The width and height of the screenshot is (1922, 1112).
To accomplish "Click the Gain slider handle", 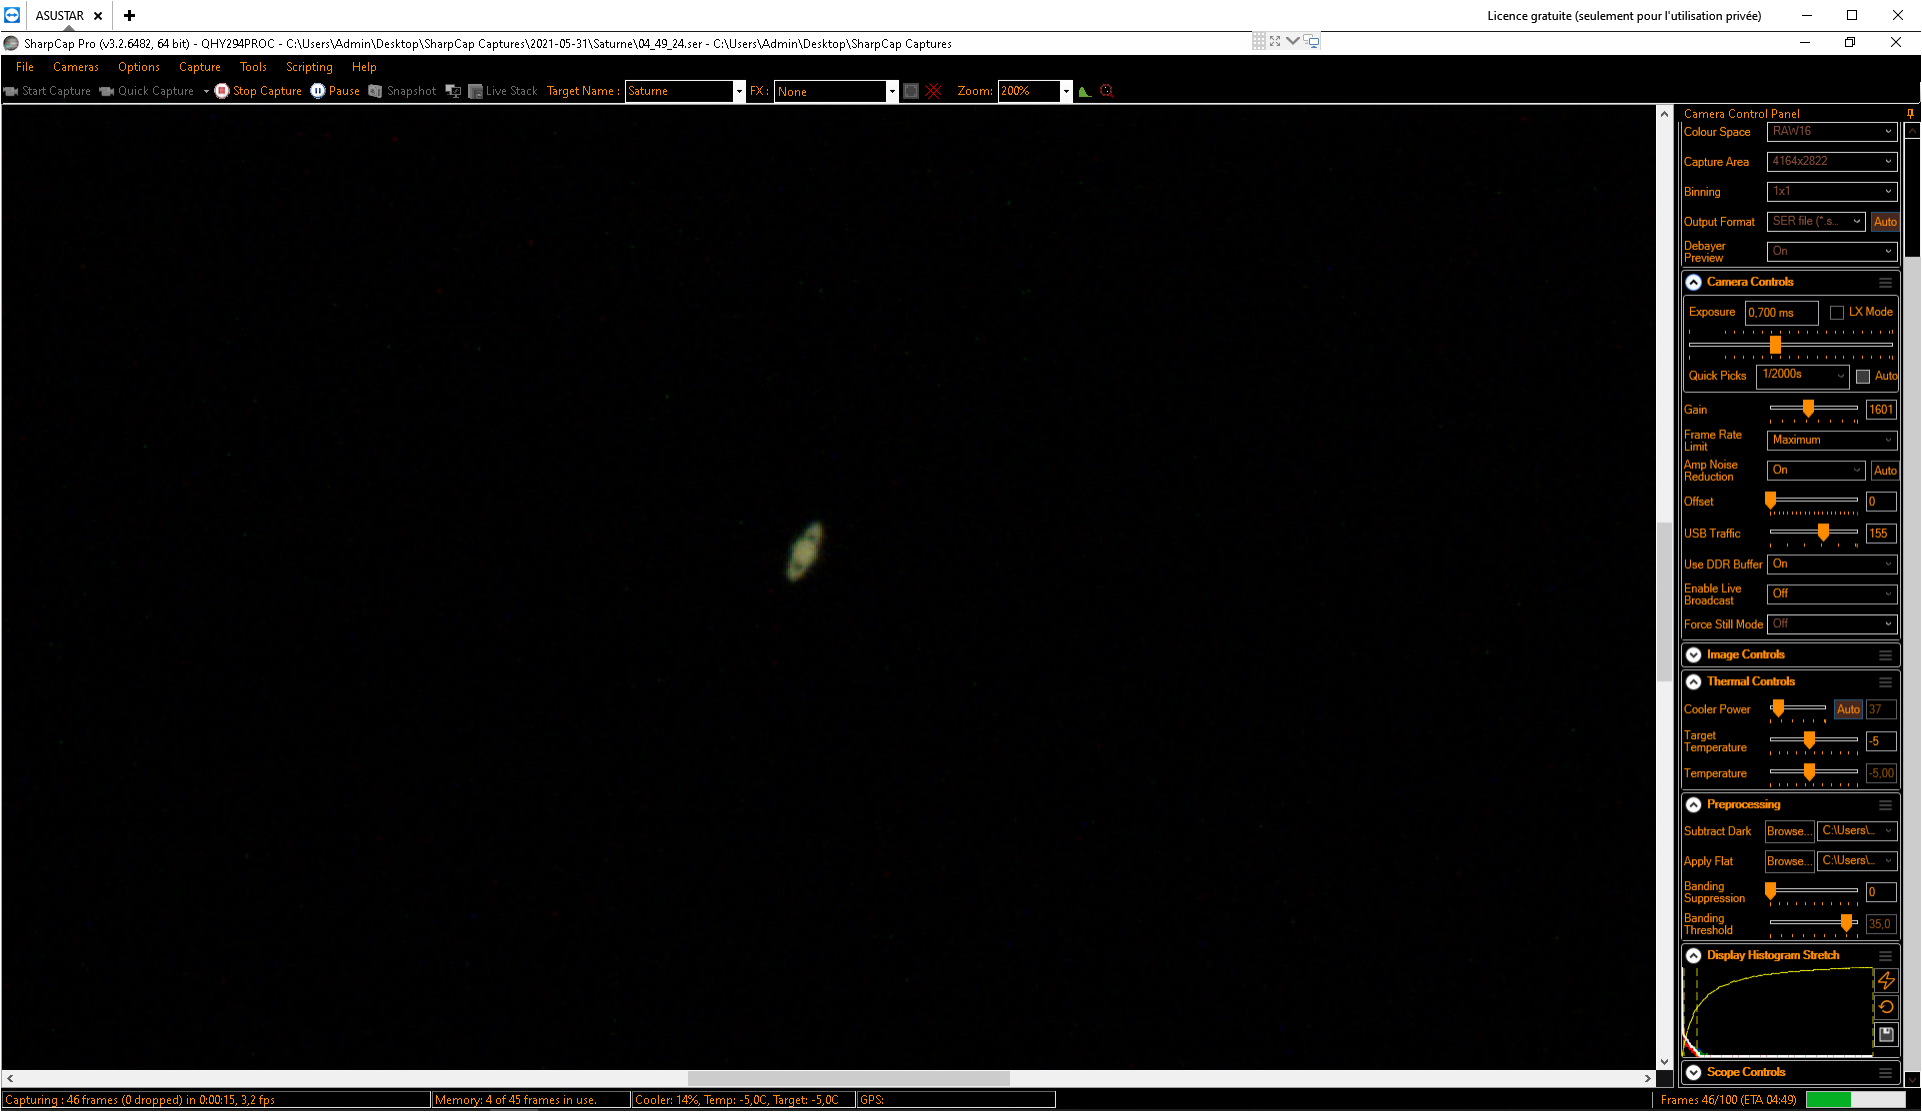I will coord(1808,408).
